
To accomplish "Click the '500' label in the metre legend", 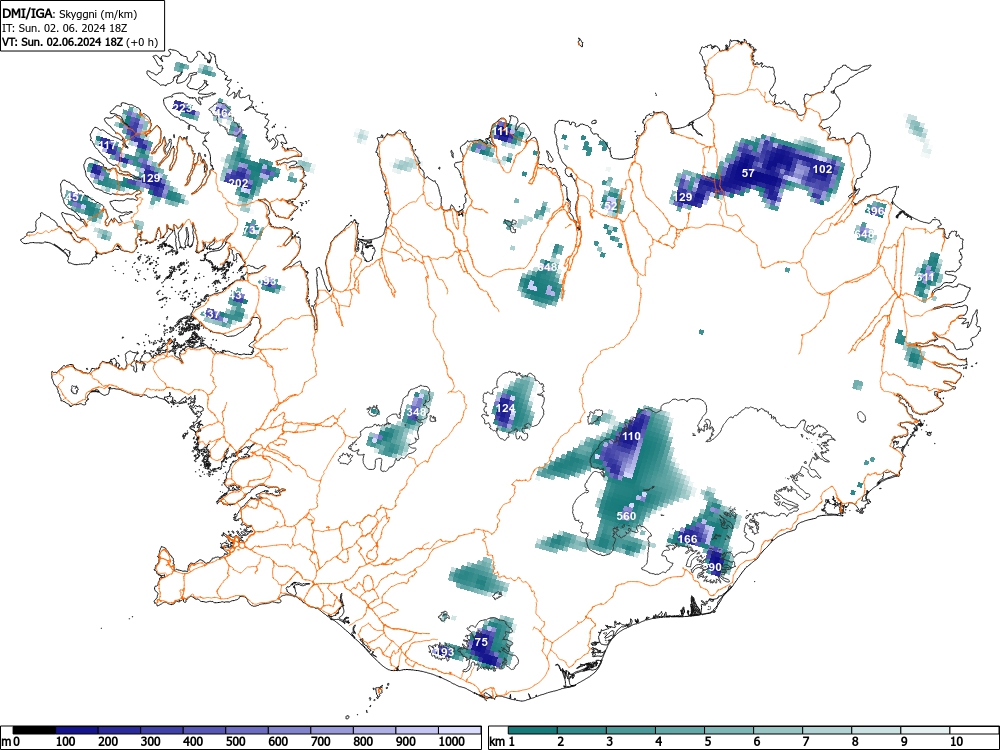I will [236, 742].
